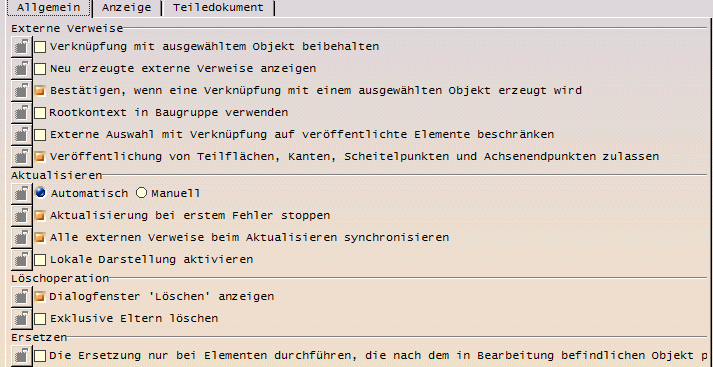Click lock icon next to 'Exklusive Eltern löschen'
The image size is (713, 367).
point(21,318)
